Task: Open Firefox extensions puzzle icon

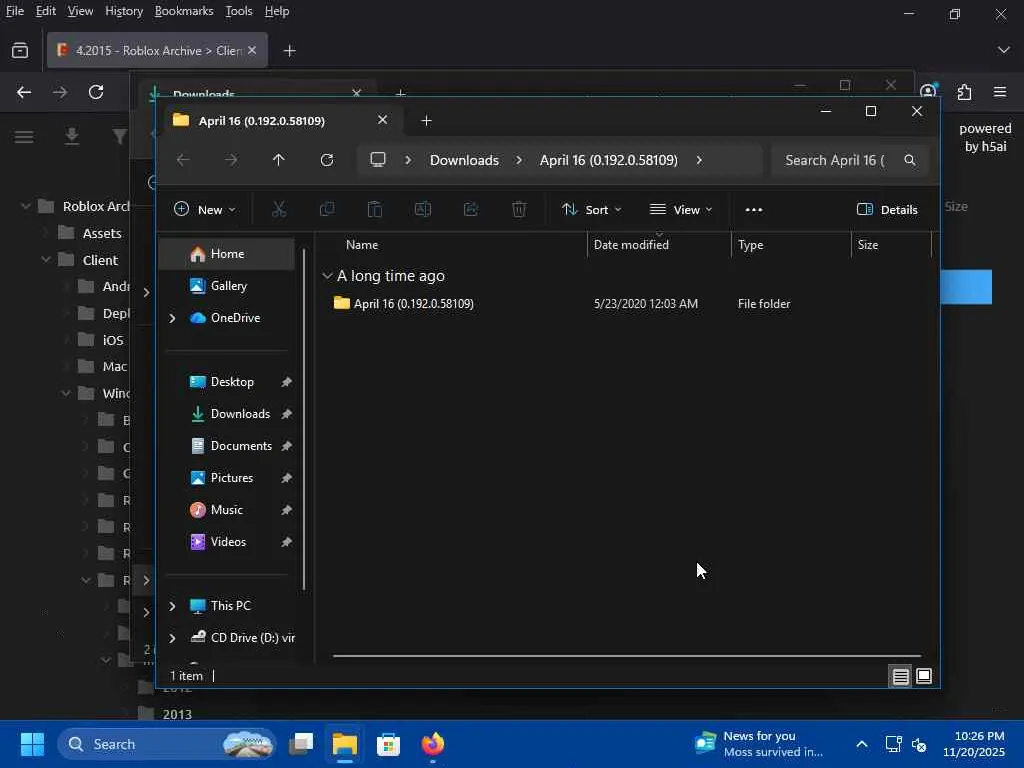Action: (x=965, y=92)
